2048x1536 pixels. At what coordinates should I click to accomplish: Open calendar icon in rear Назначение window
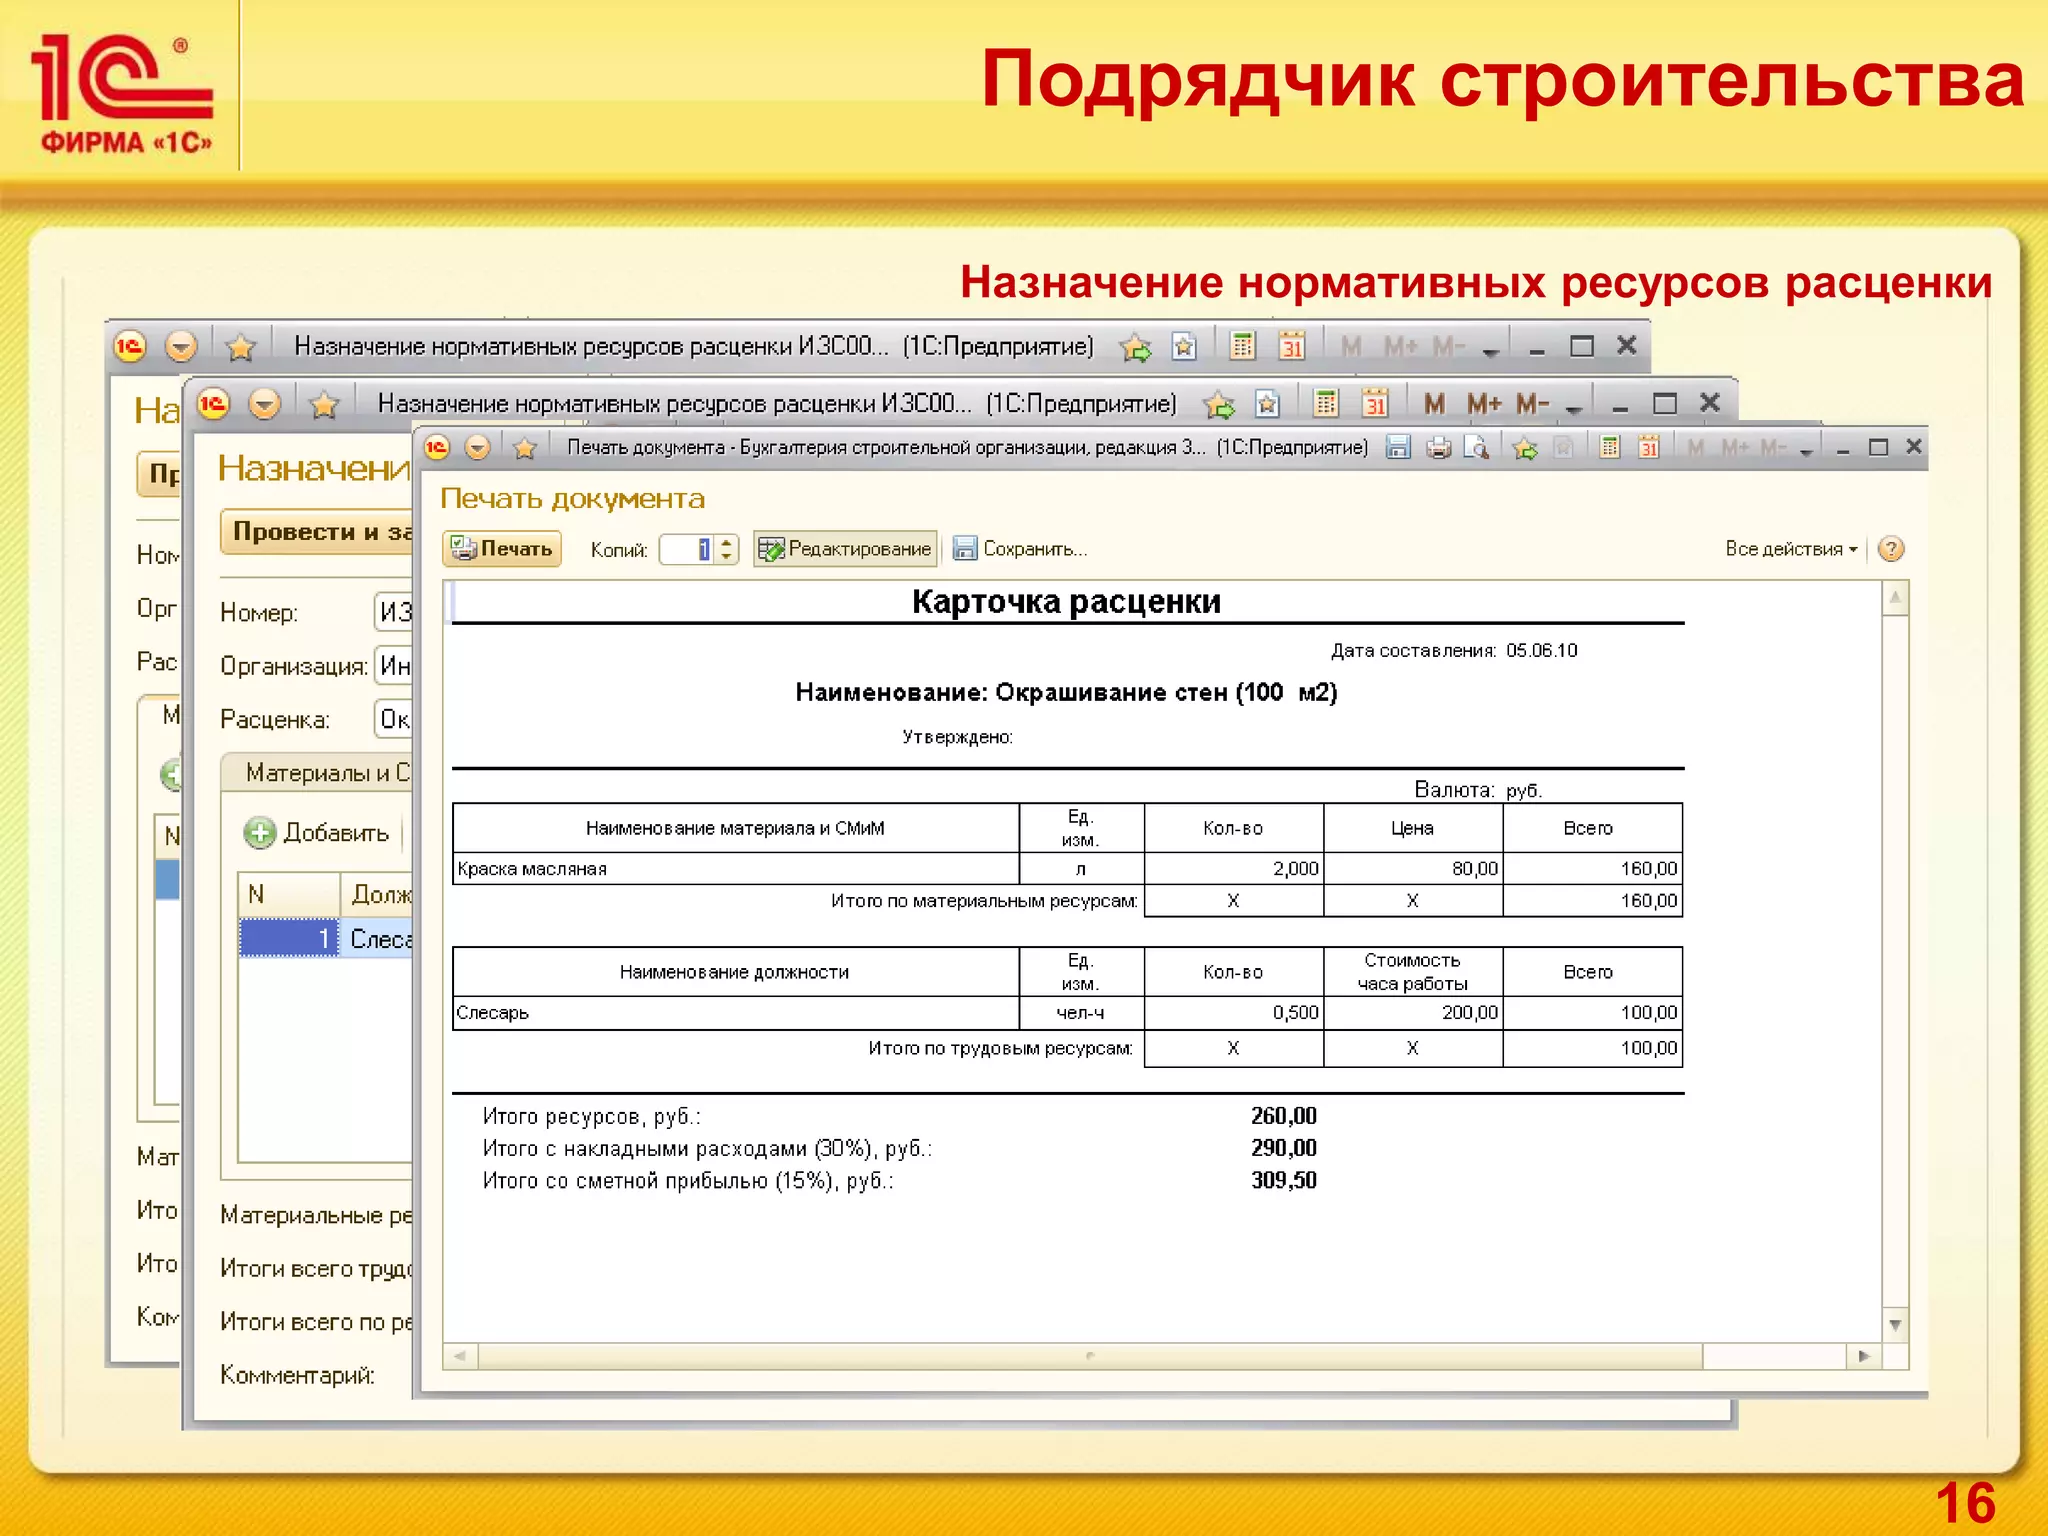[1292, 346]
